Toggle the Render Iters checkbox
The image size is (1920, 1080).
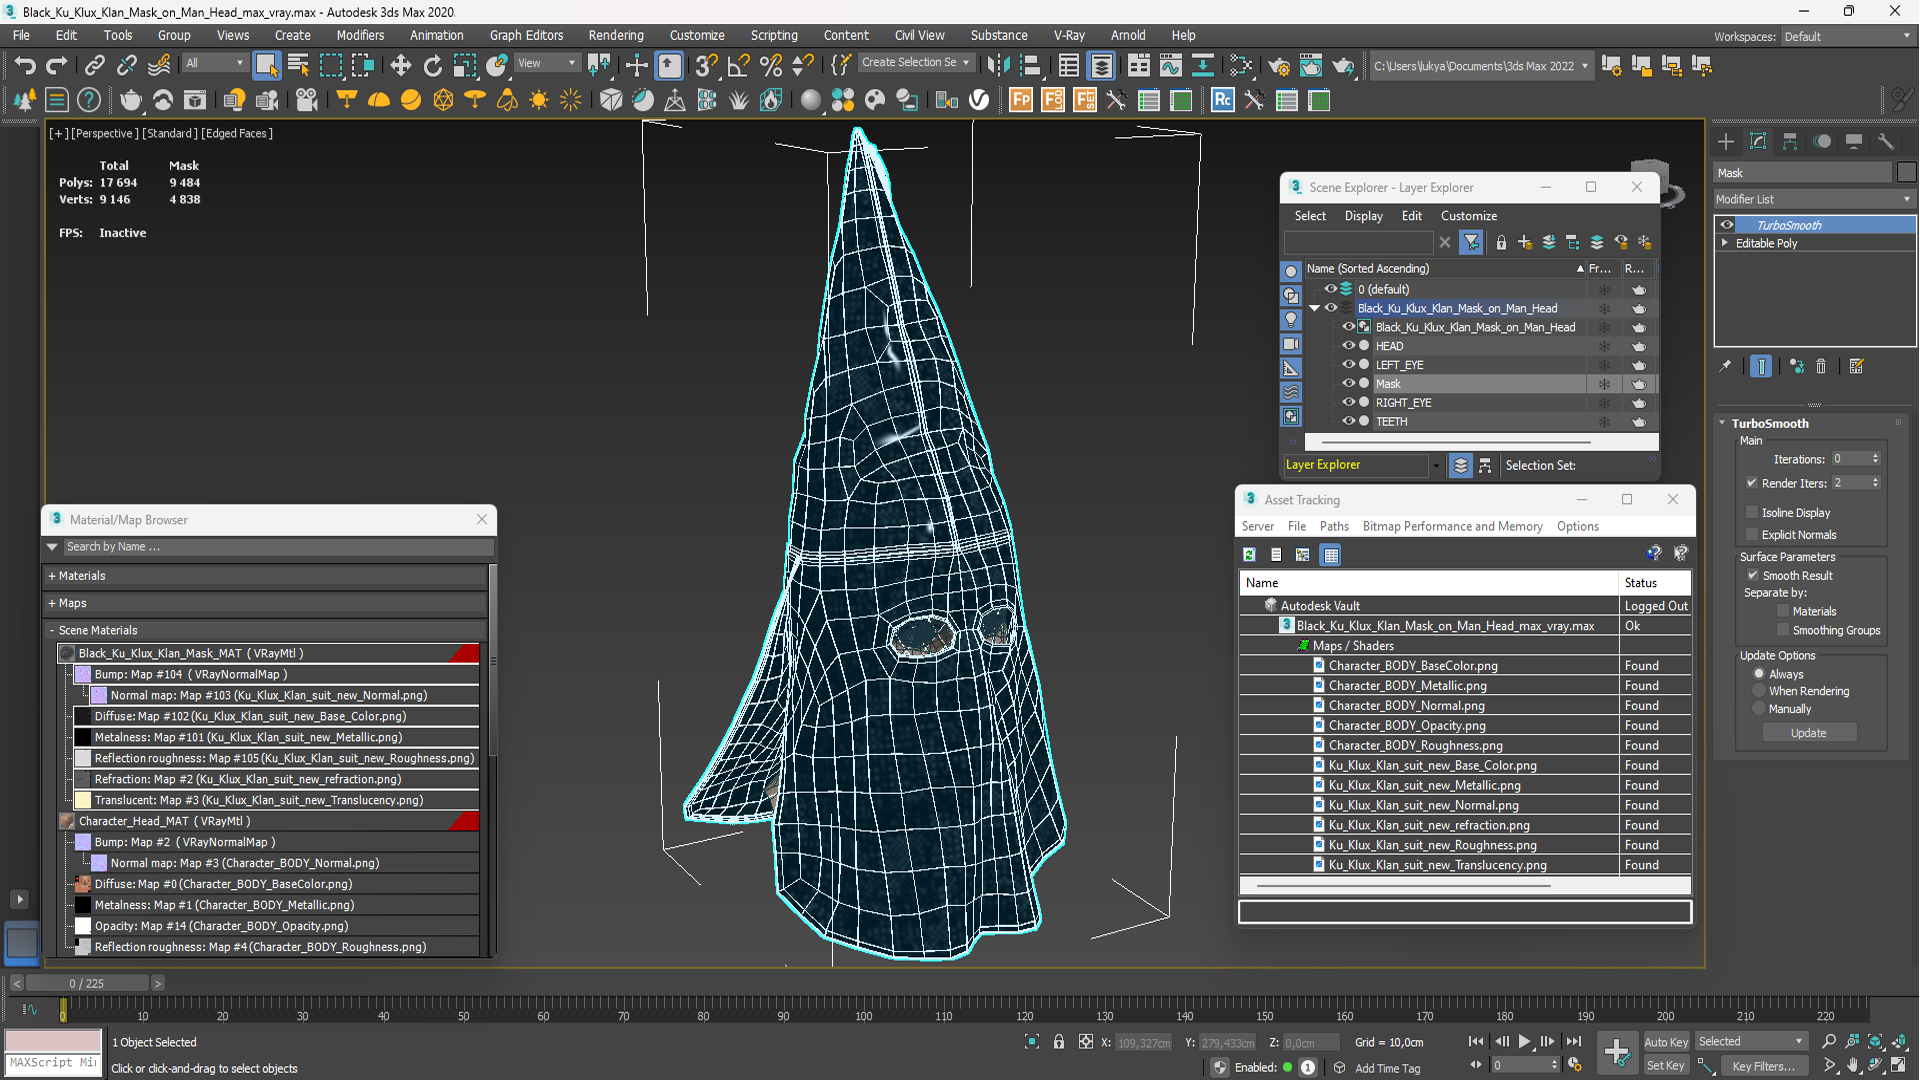[1752, 484]
